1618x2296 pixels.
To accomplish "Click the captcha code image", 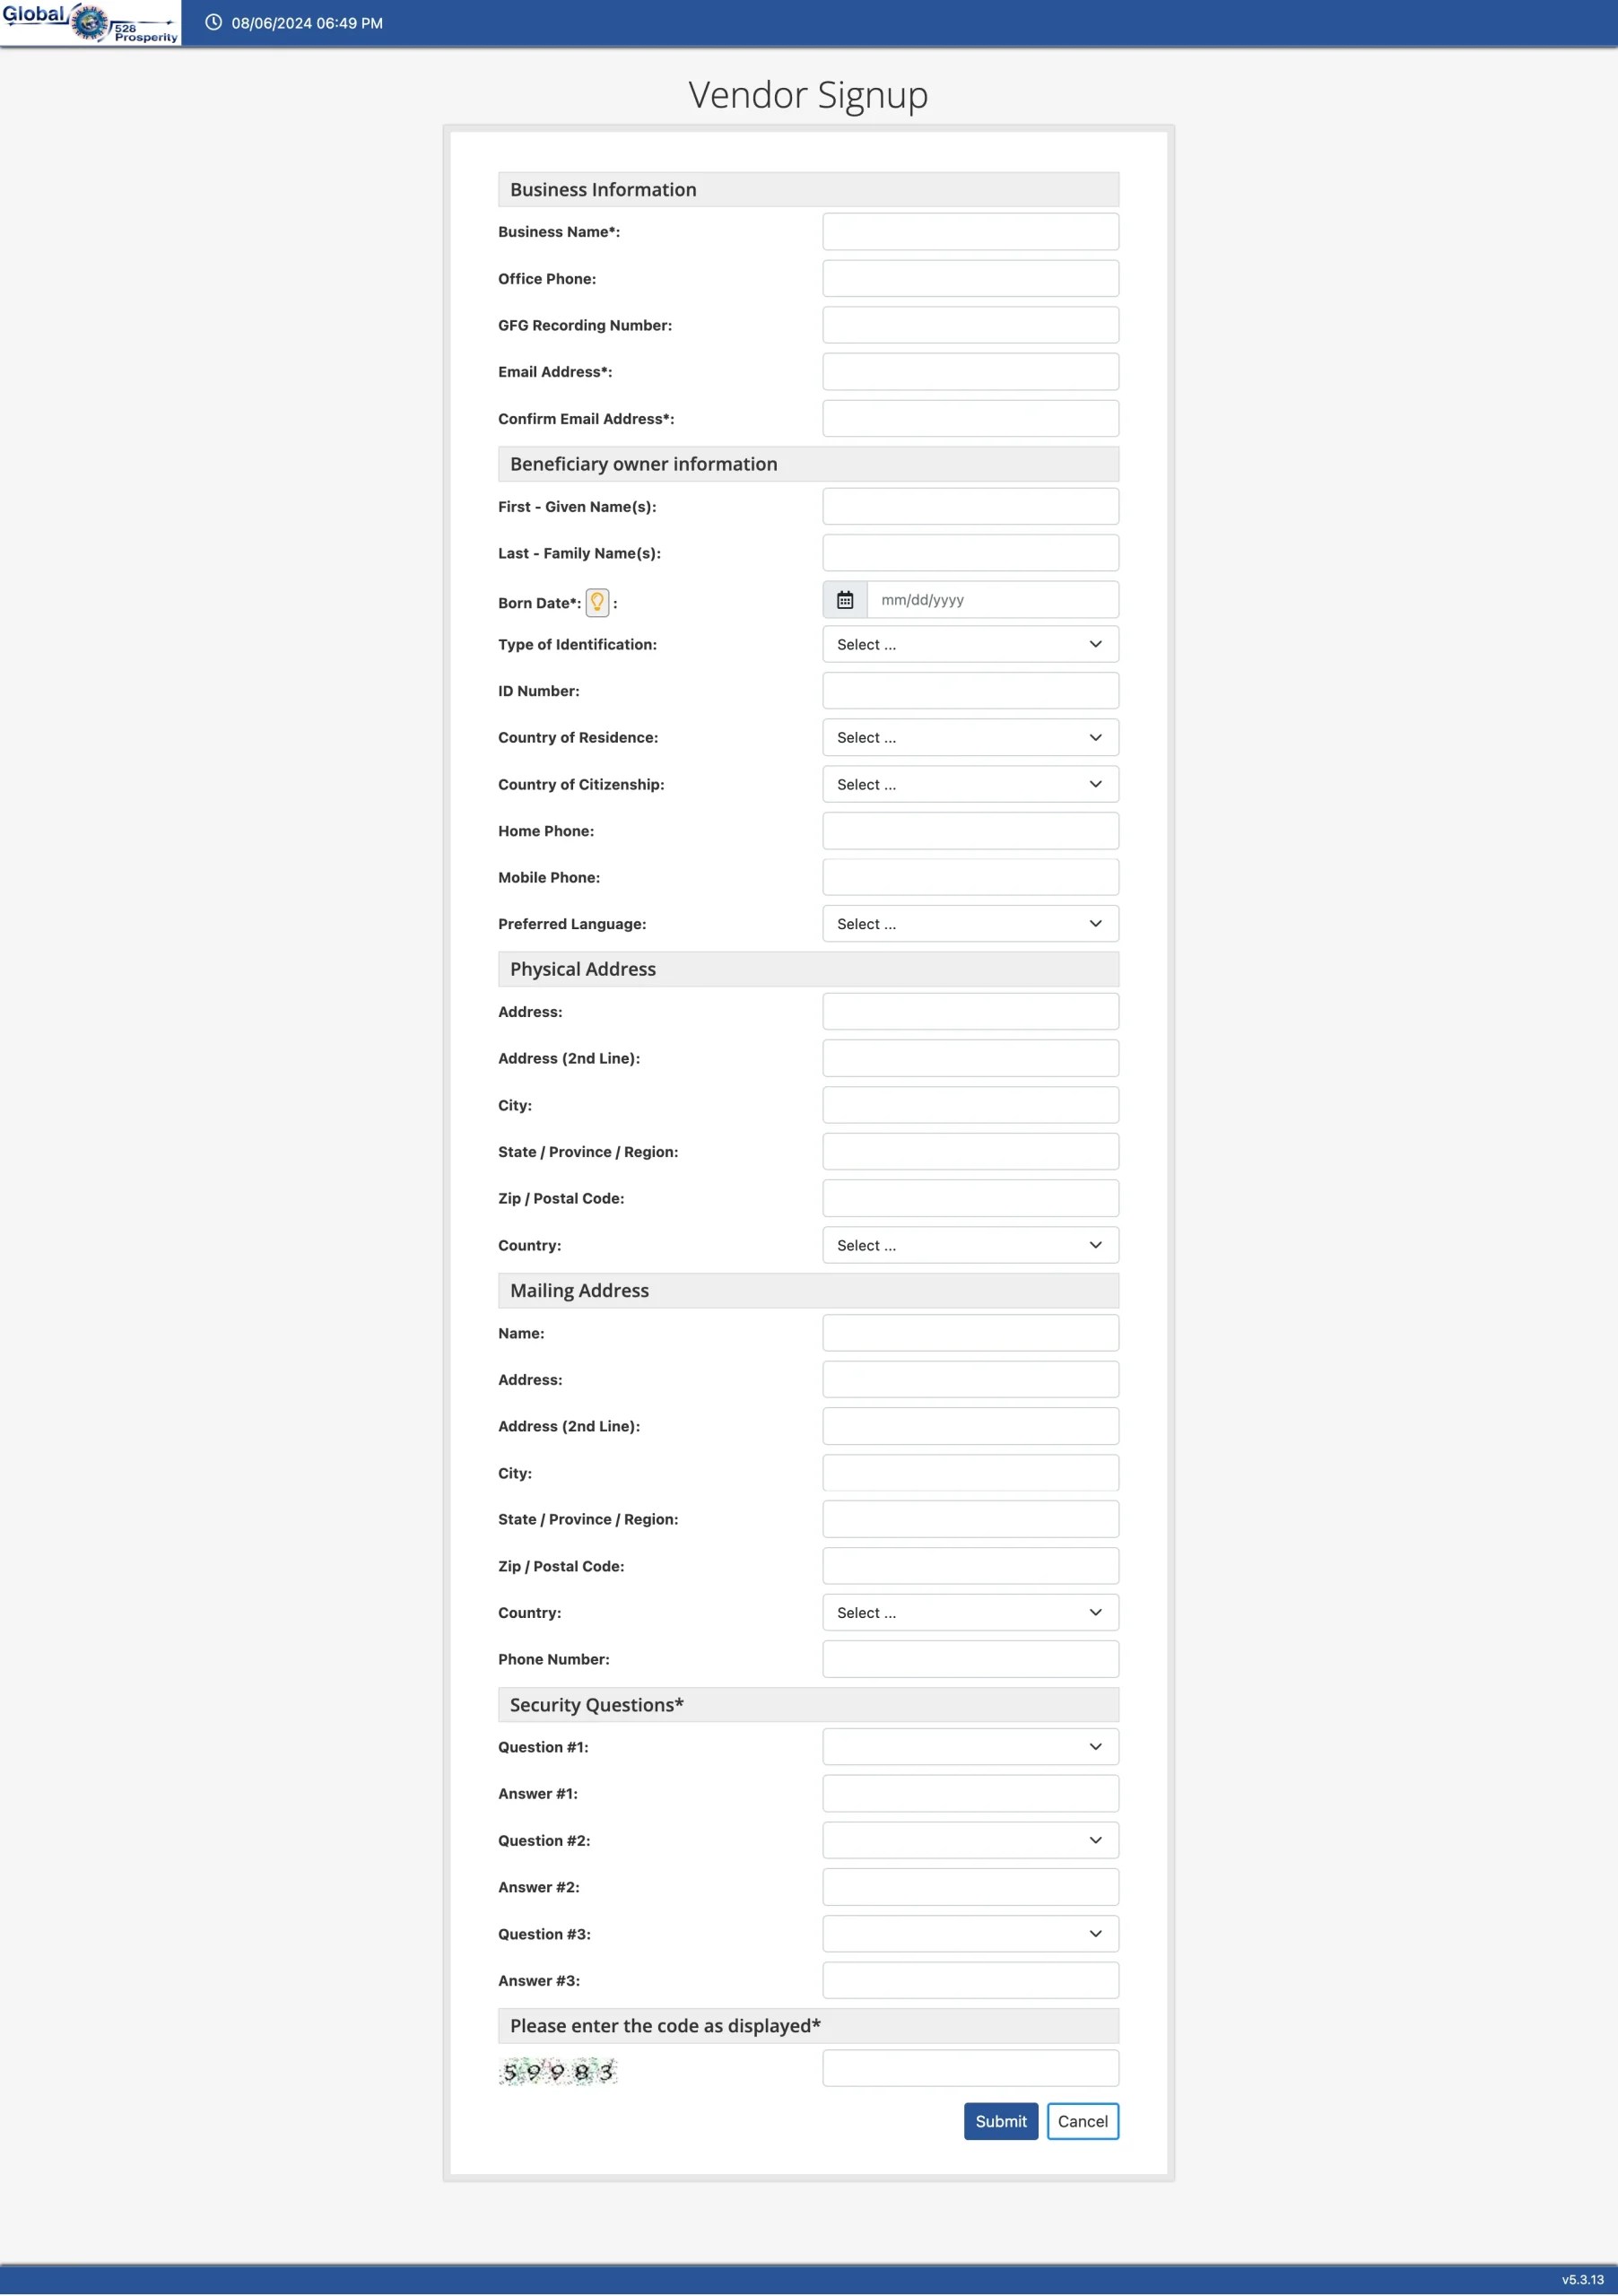I will pos(558,2072).
